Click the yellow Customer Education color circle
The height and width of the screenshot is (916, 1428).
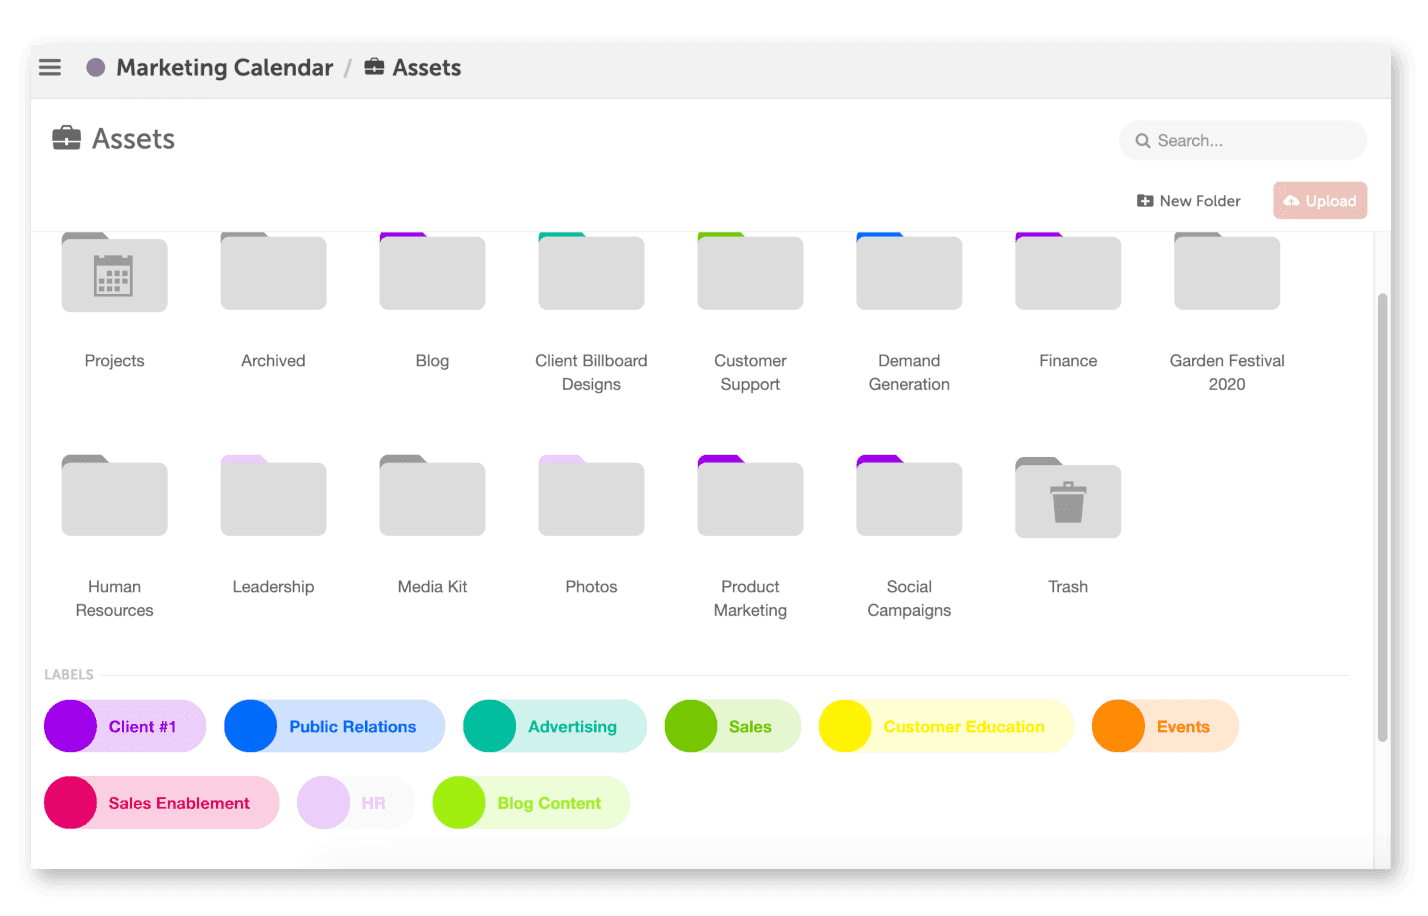pos(845,726)
